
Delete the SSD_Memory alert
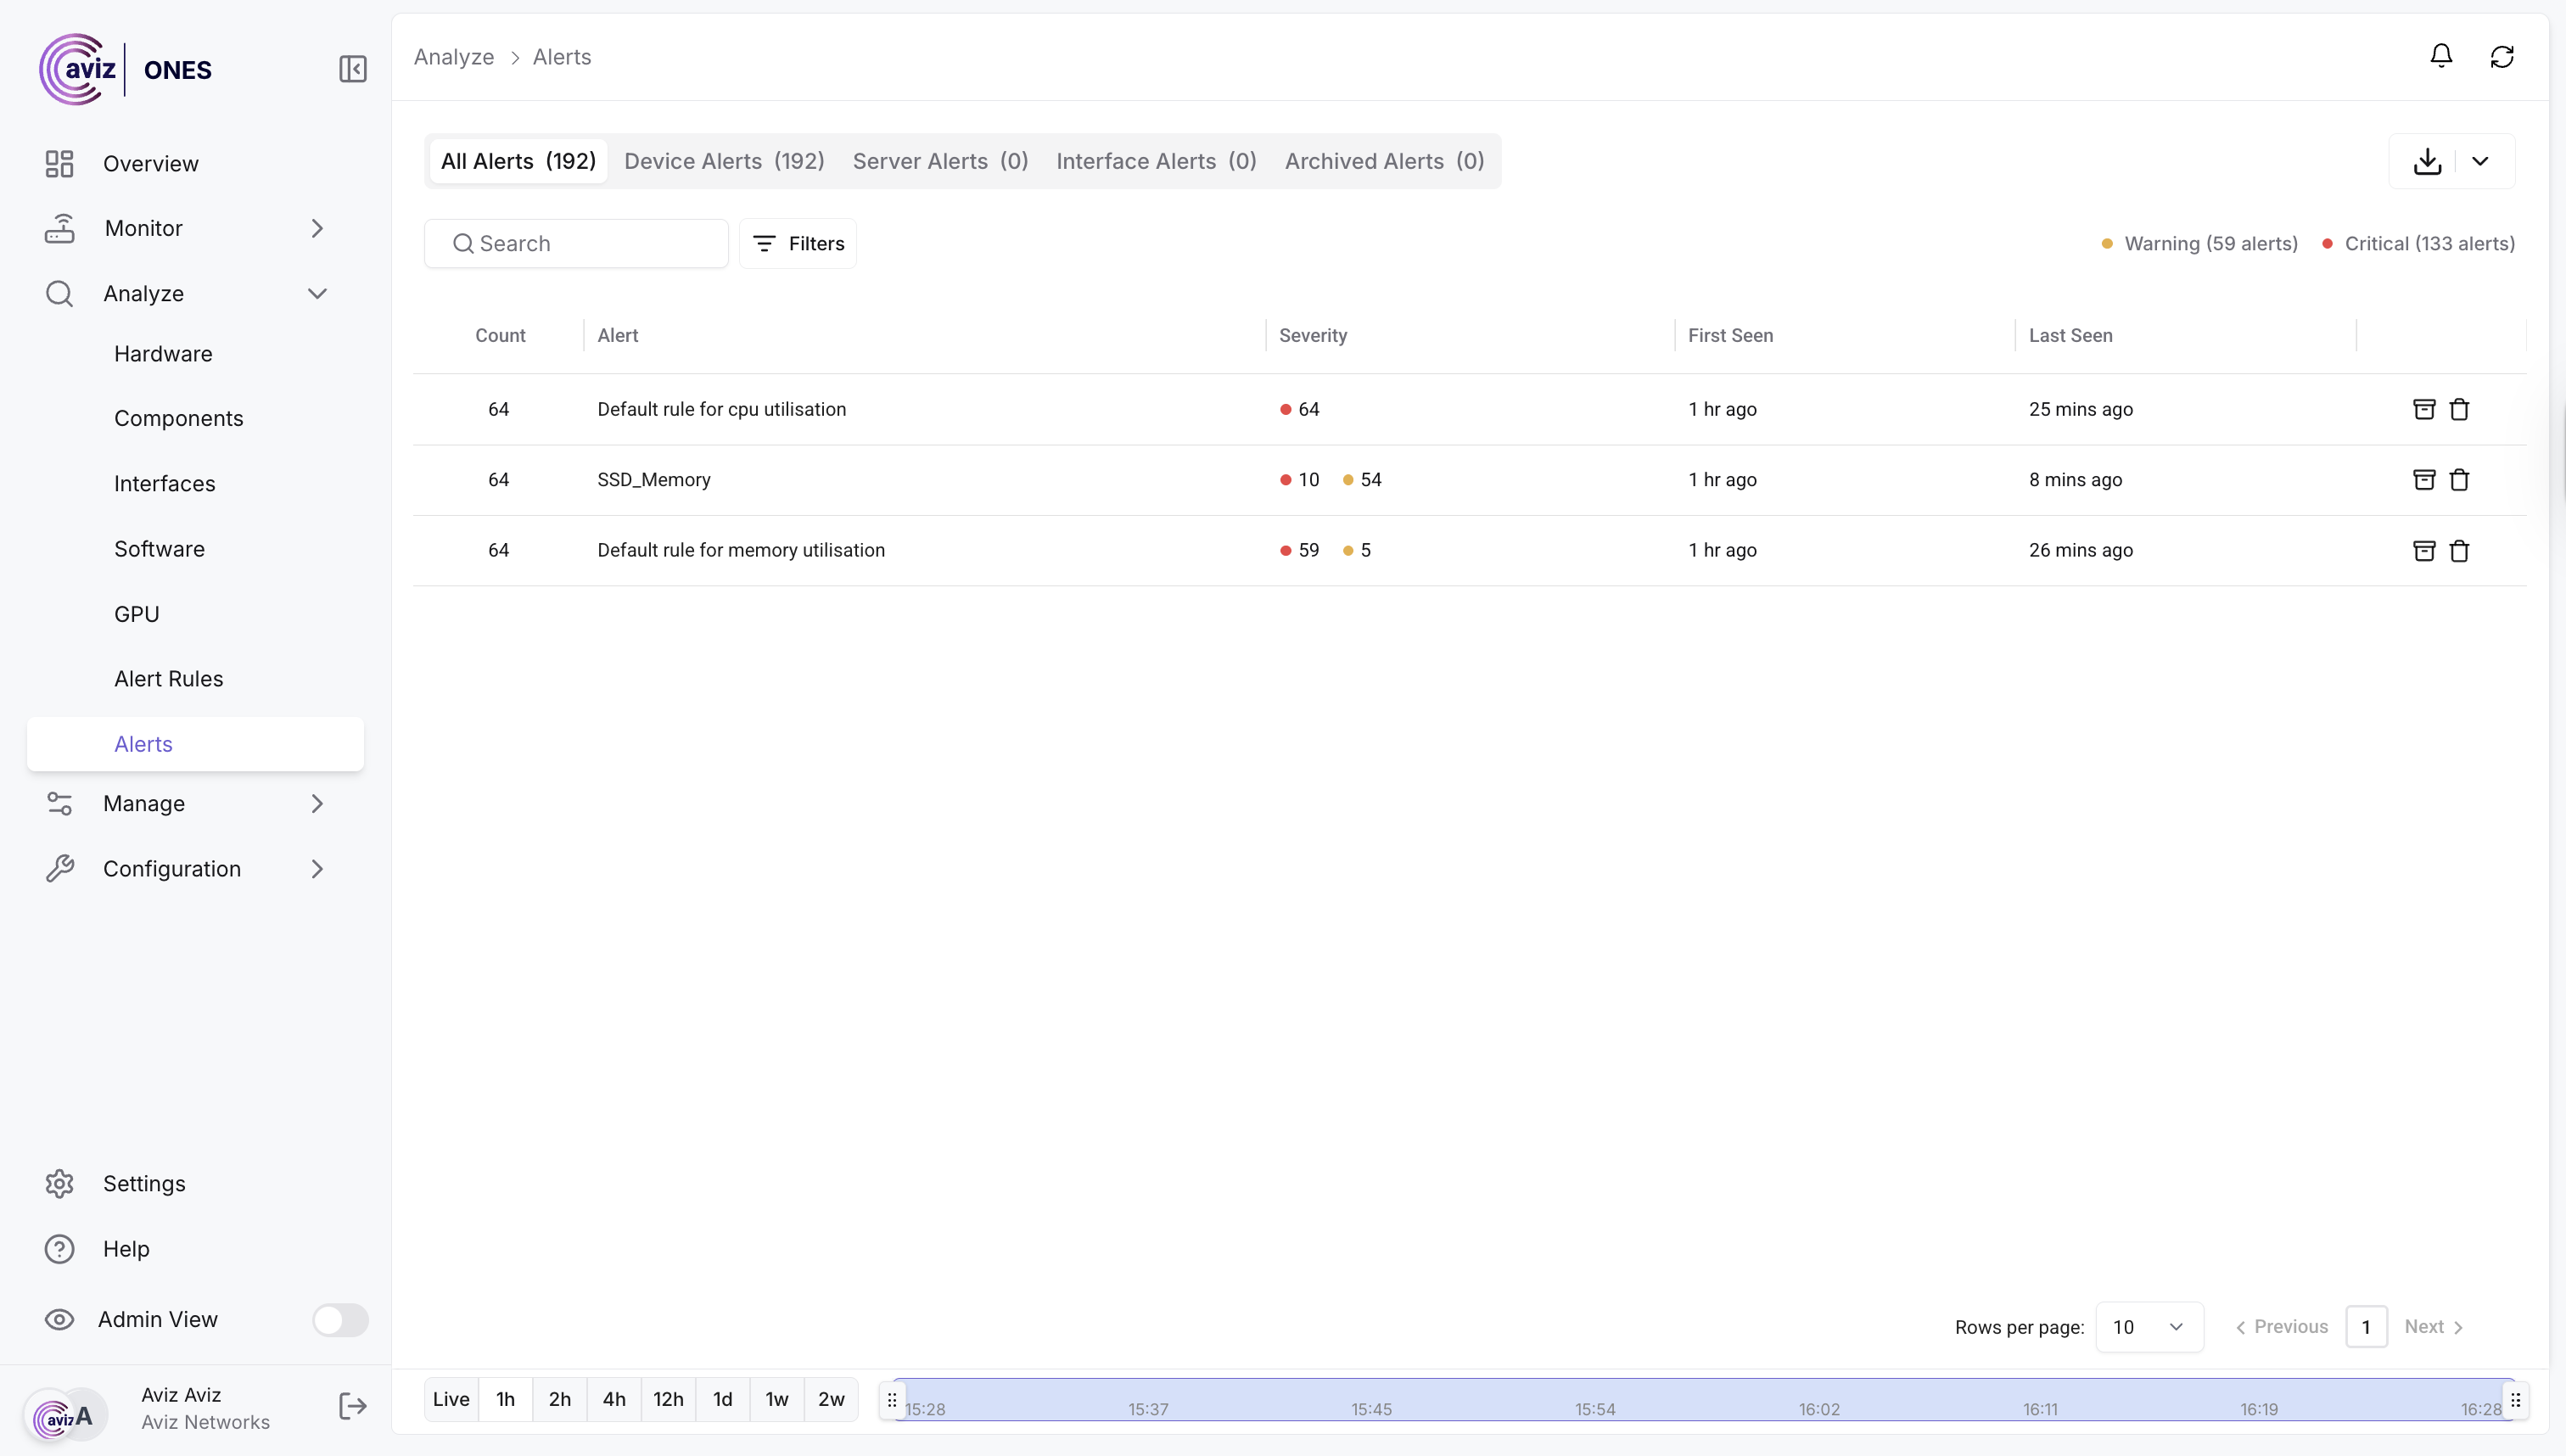point(2460,480)
